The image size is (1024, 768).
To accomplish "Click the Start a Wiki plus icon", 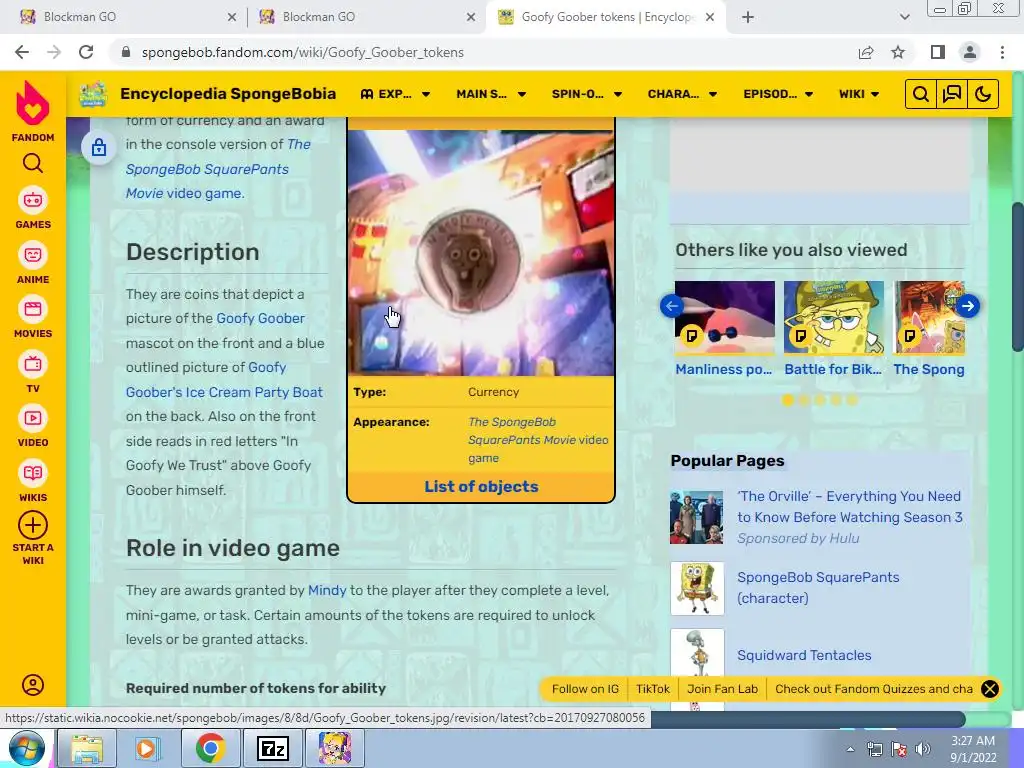I will click(33, 525).
